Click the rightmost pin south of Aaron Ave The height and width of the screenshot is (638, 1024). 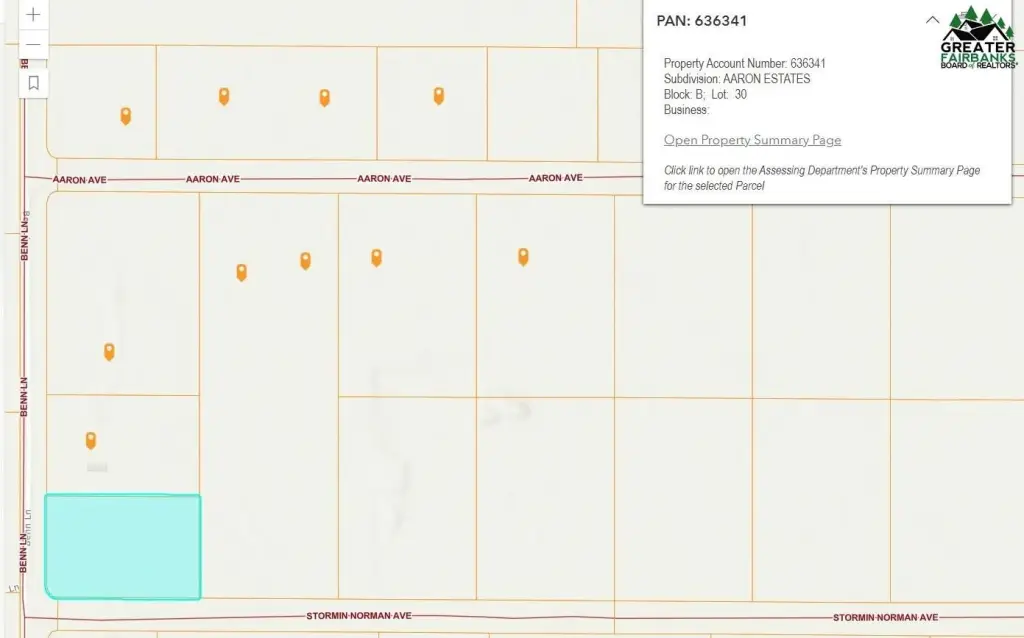(523, 256)
